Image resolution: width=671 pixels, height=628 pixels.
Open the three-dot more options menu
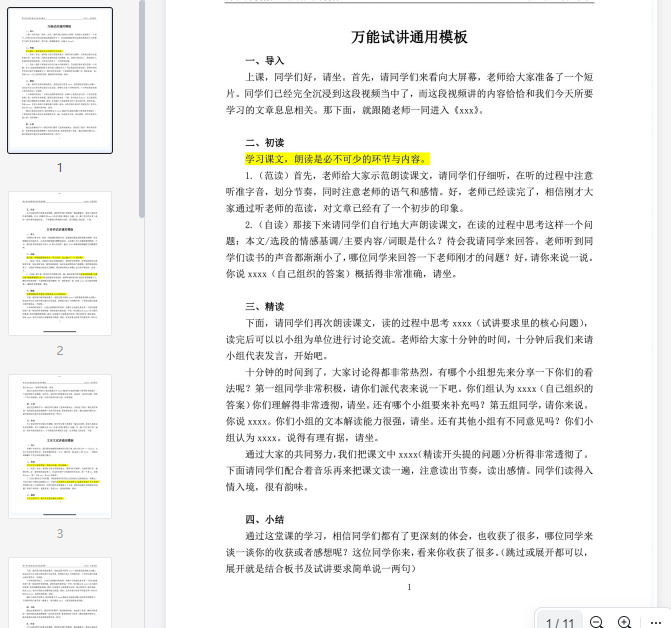click(x=656, y=622)
